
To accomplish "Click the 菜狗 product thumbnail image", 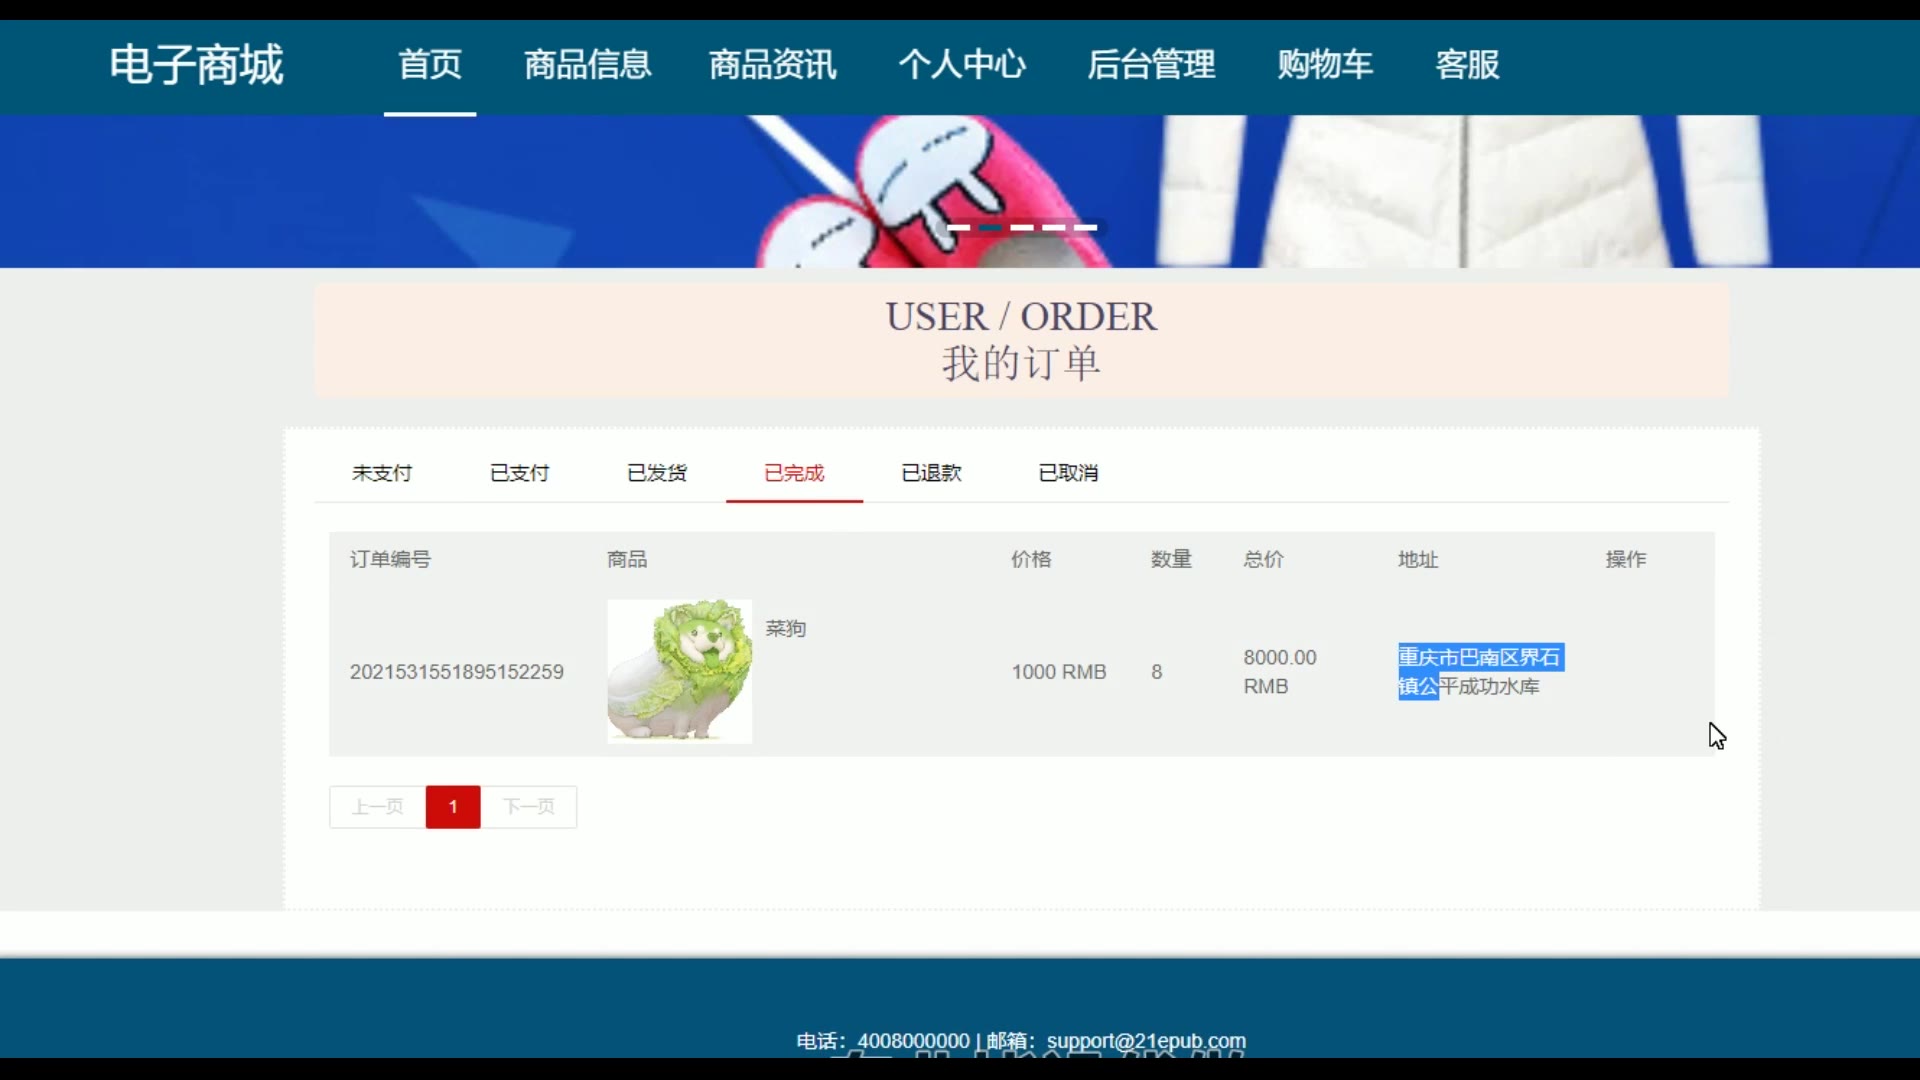I will click(x=680, y=671).
